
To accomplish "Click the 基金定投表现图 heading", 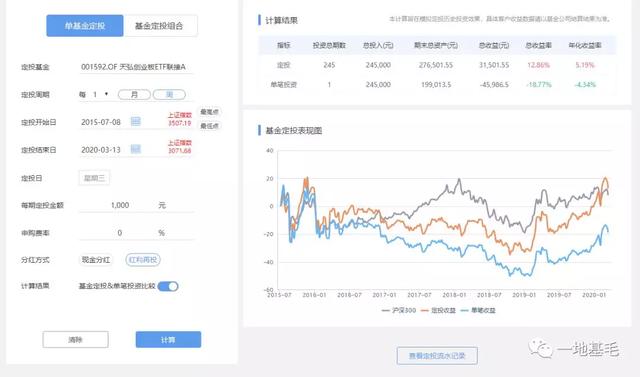I will click(293, 131).
